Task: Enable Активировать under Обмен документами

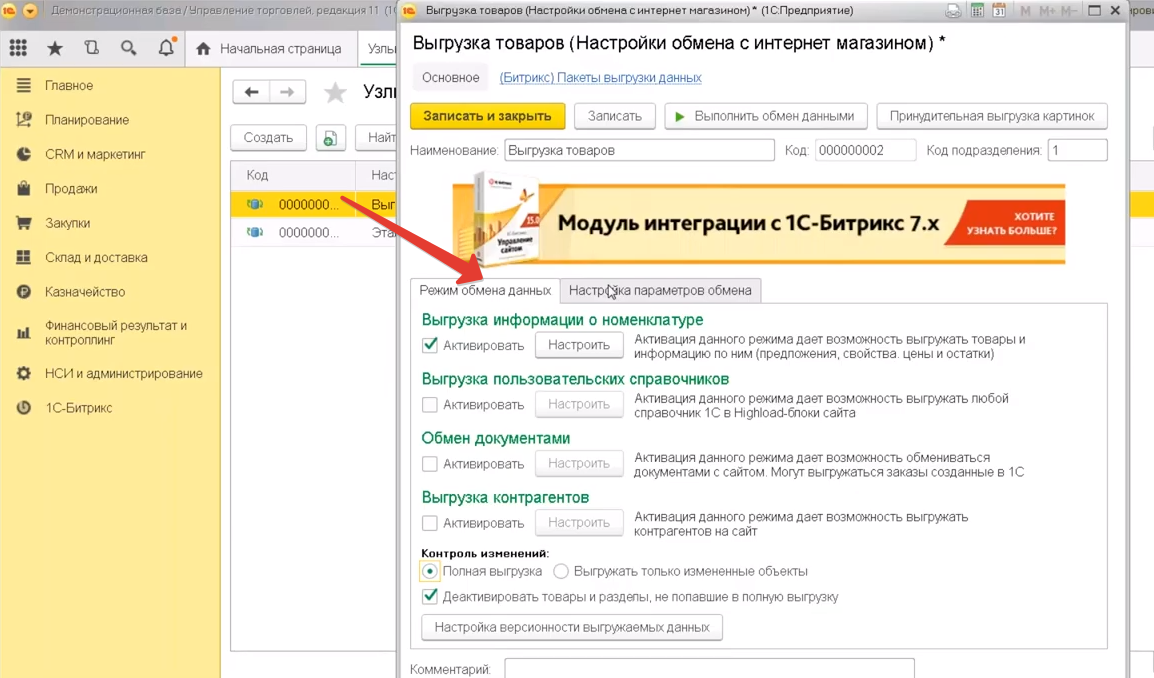Action: point(430,463)
